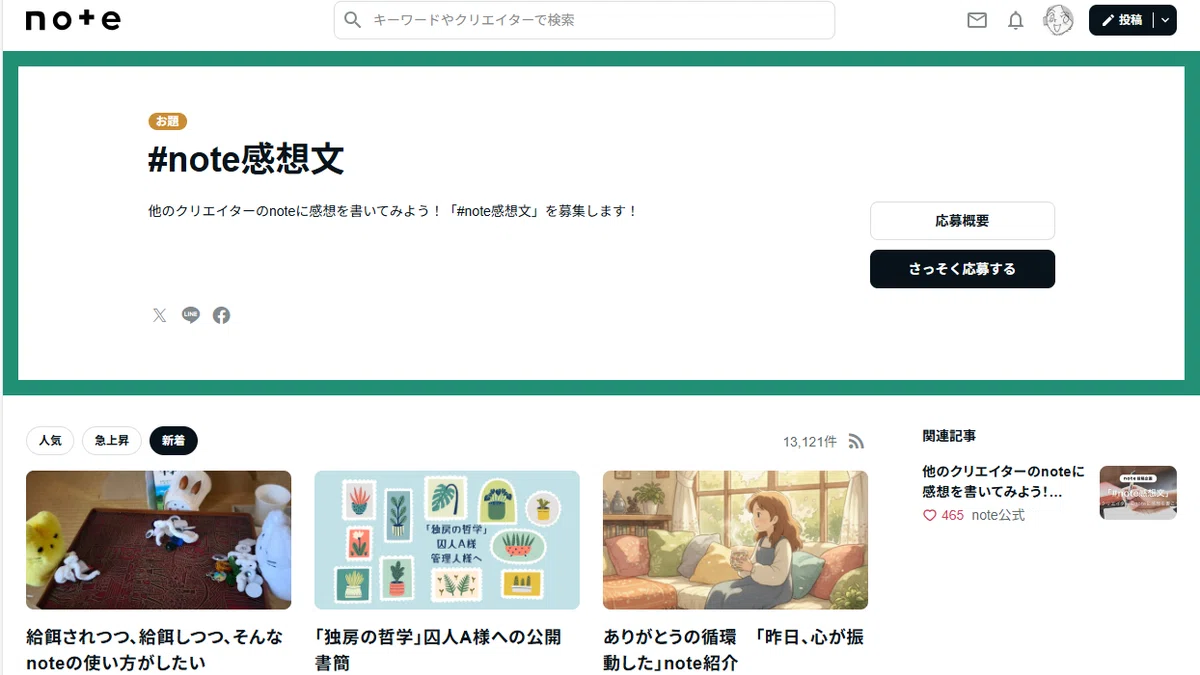Like the related article heart icon
1200x675 pixels.
point(929,515)
